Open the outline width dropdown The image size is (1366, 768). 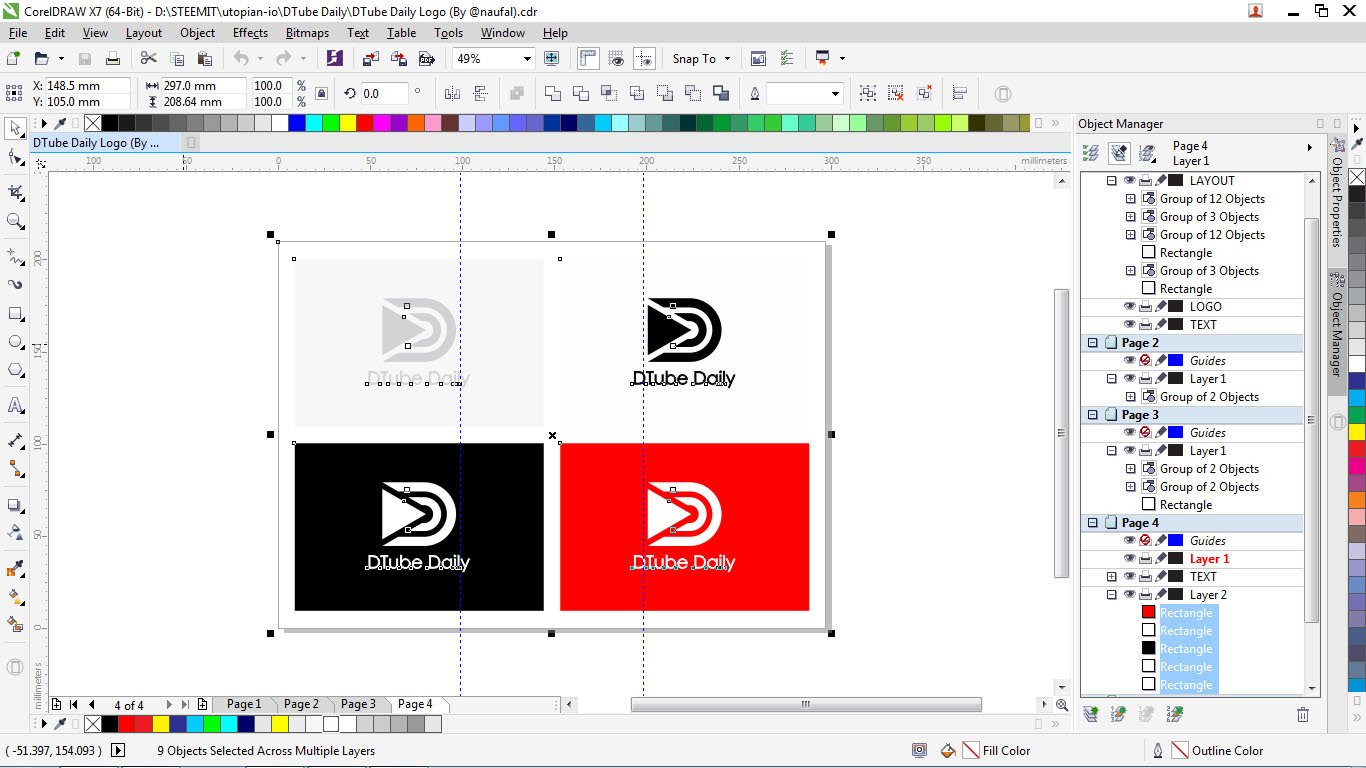pyautogui.click(x=835, y=94)
